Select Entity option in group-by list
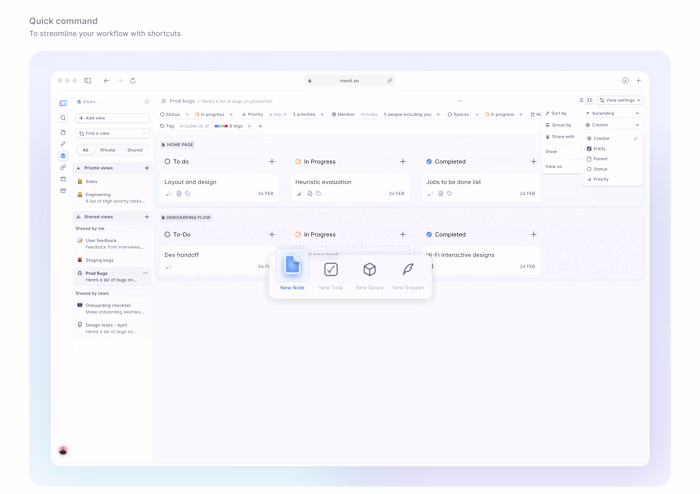This screenshot has height=494, width=700. (x=612, y=149)
